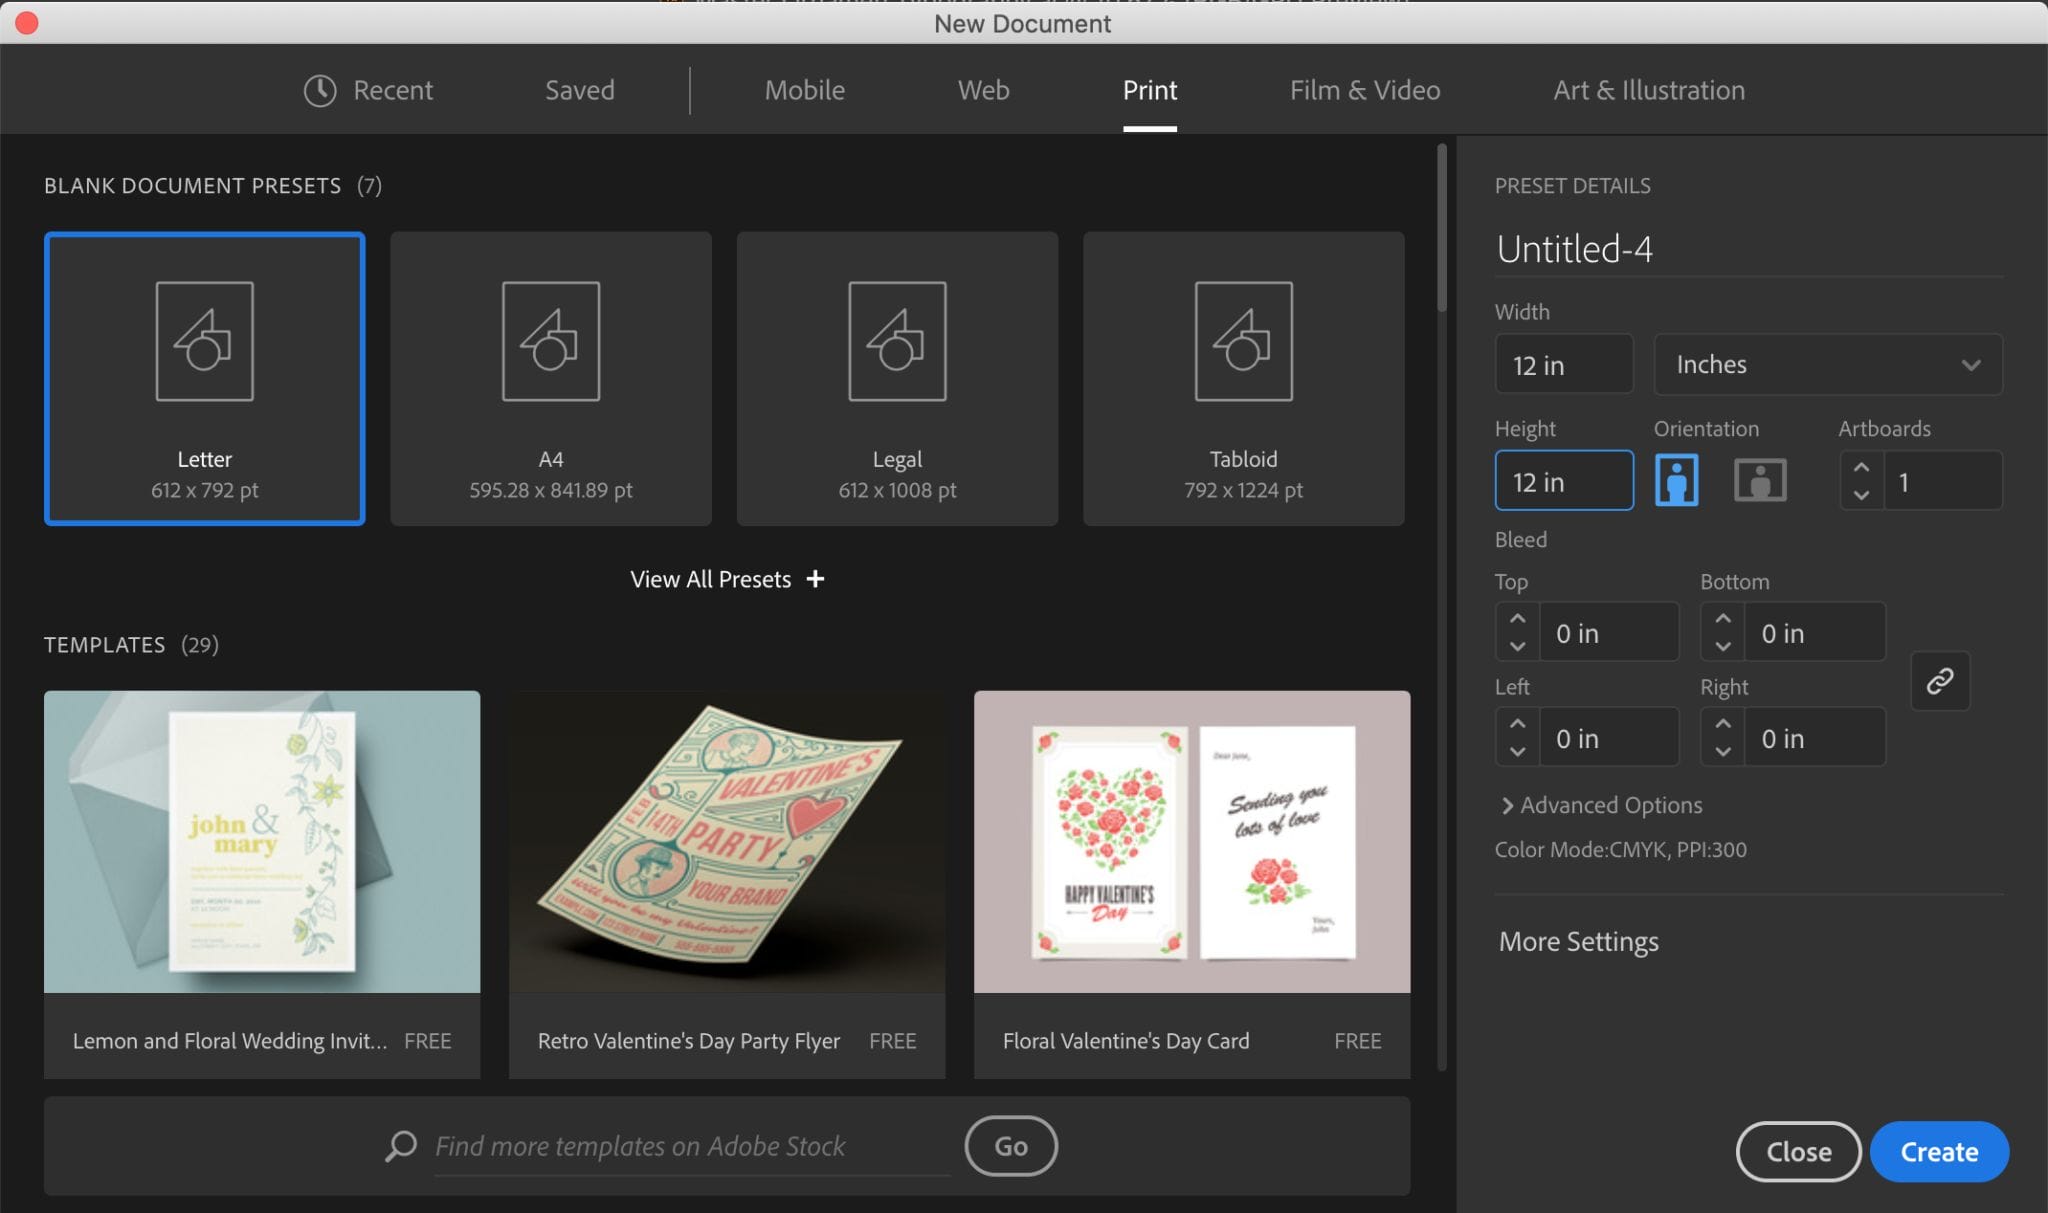Click the plus icon next to View All Presets
Image resolution: width=2048 pixels, height=1213 pixels.
[x=815, y=578]
